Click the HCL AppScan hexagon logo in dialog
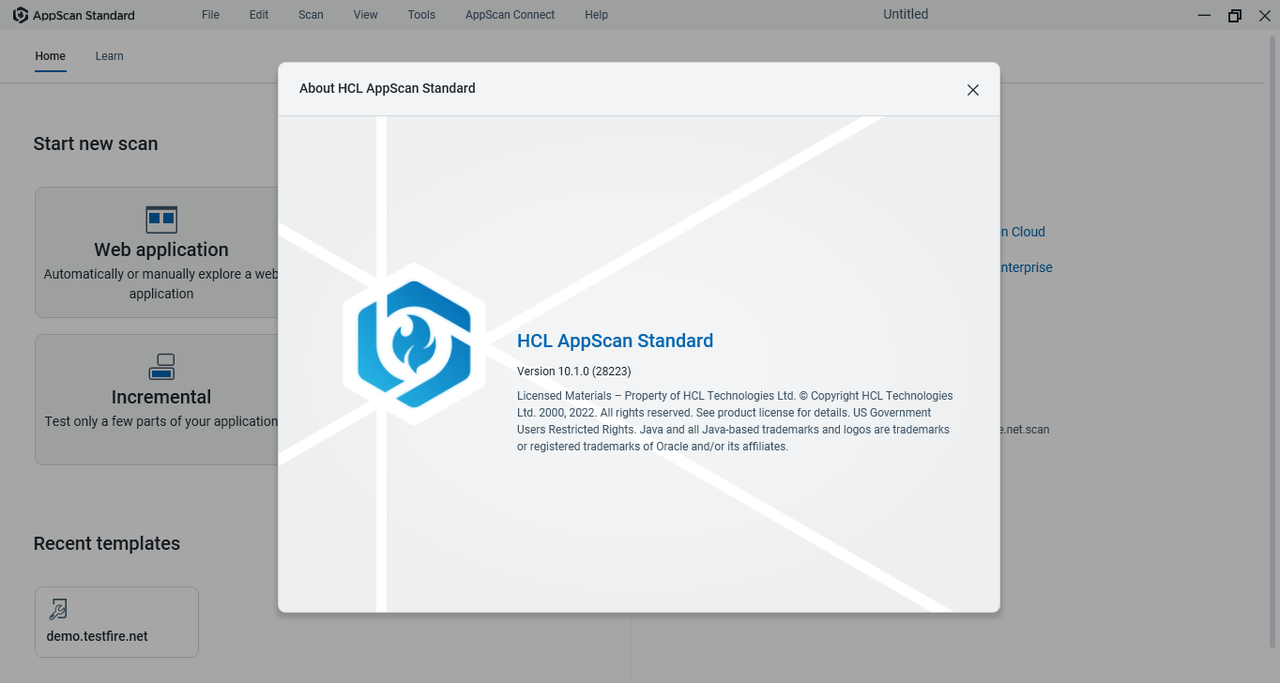Viewport: 1280px width, 683px height. (414, 344)
